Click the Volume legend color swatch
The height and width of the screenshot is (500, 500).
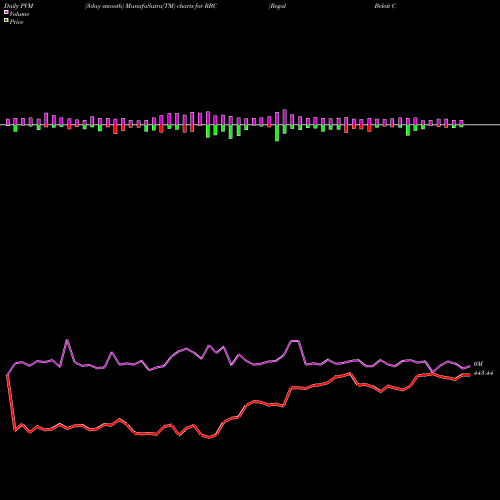(6, 13)
